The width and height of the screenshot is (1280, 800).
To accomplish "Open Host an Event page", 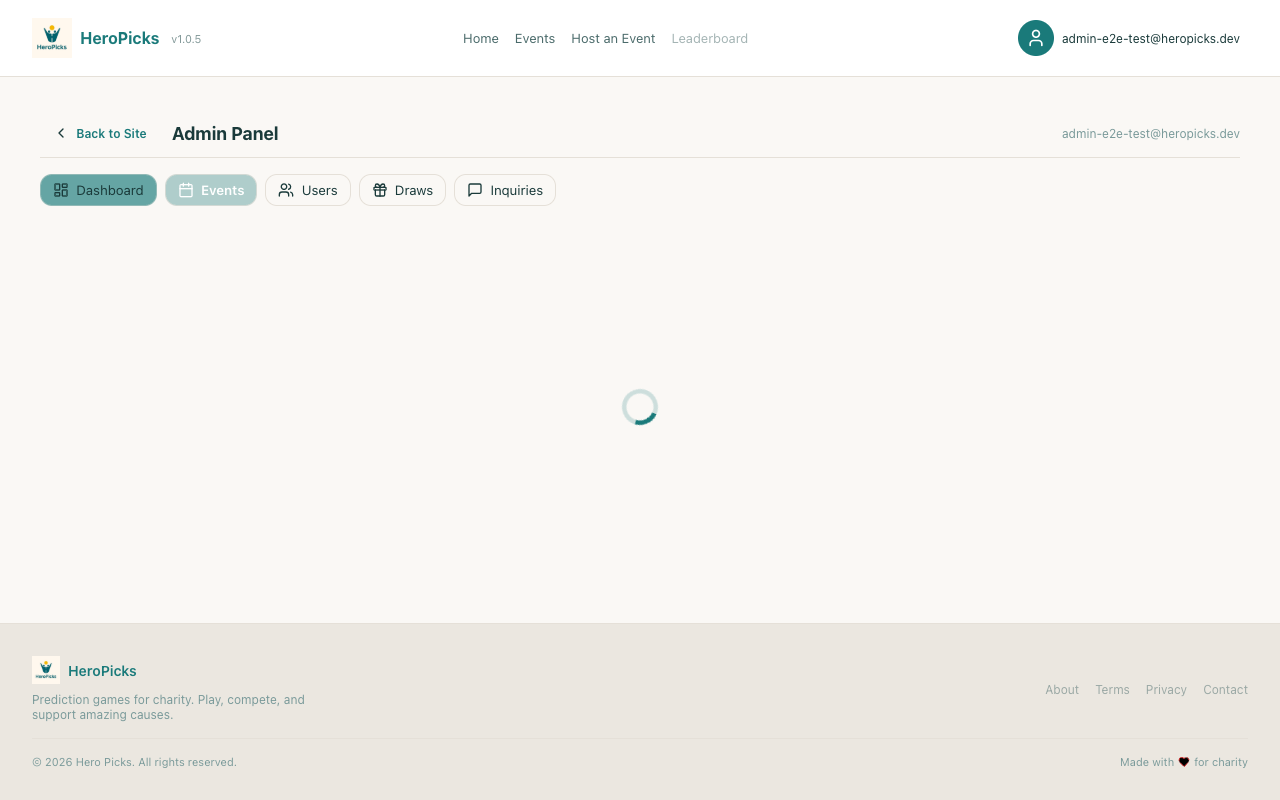I will pos(613,38).
